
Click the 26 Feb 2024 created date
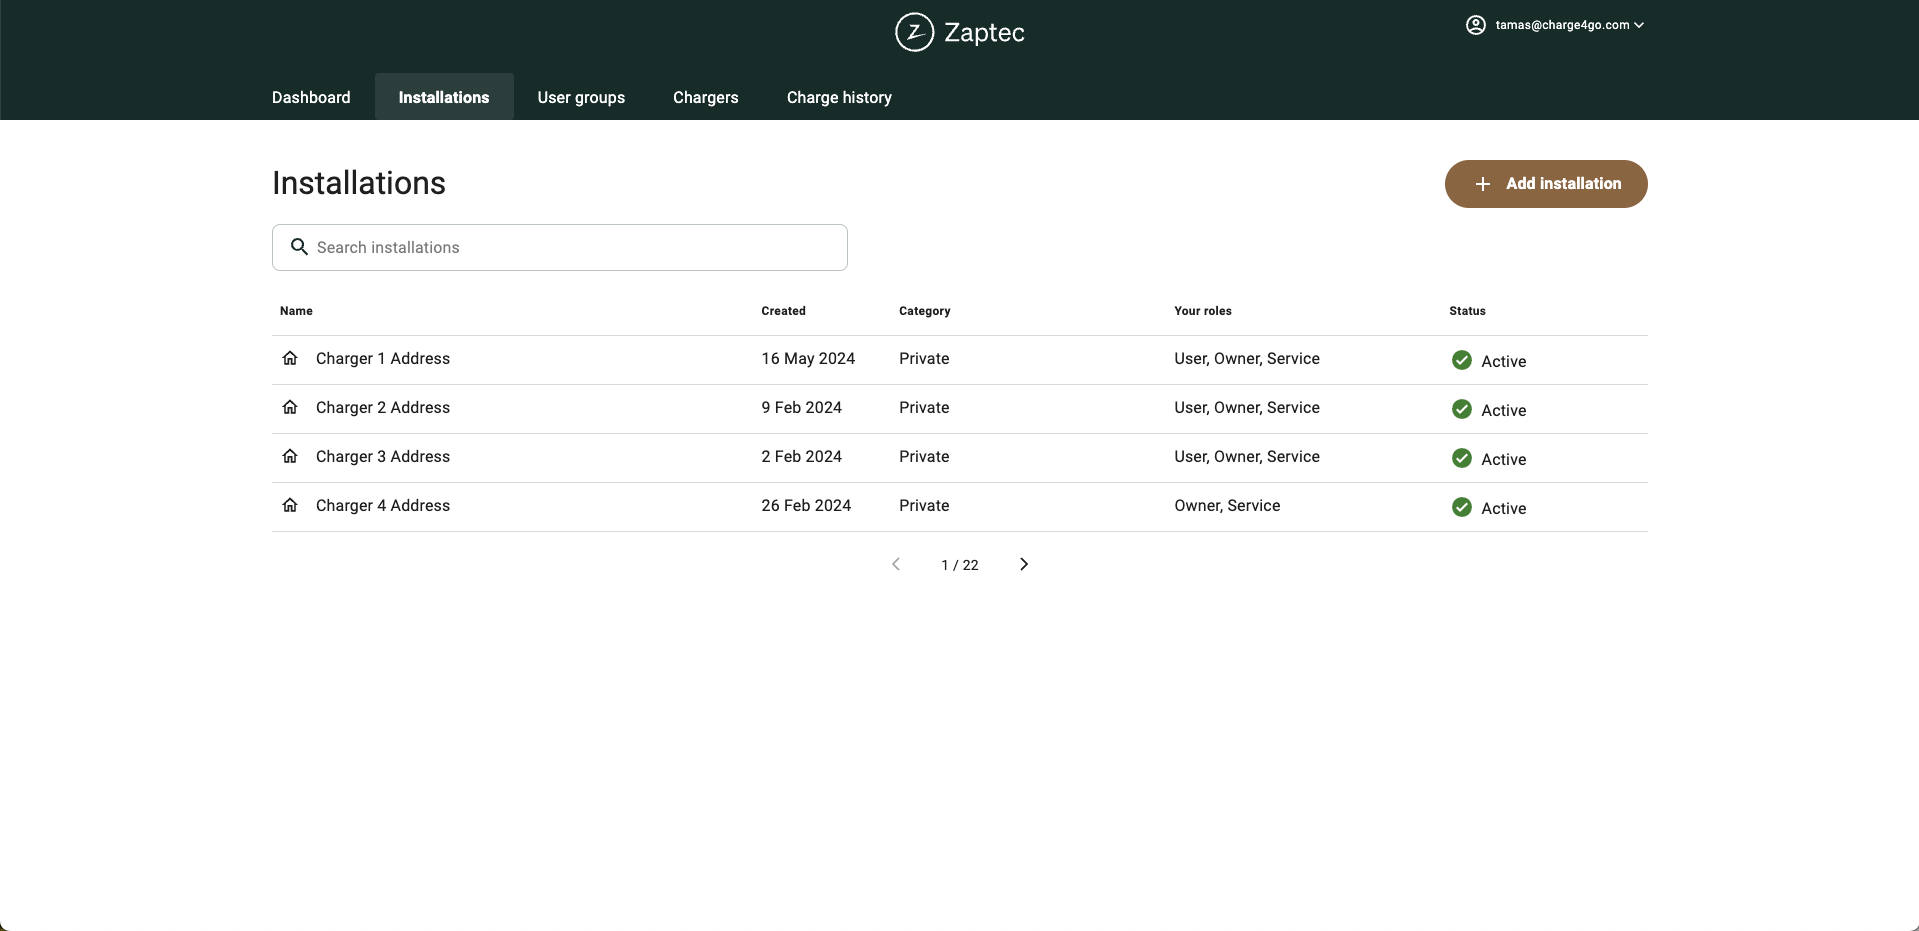tap(806, 505)
